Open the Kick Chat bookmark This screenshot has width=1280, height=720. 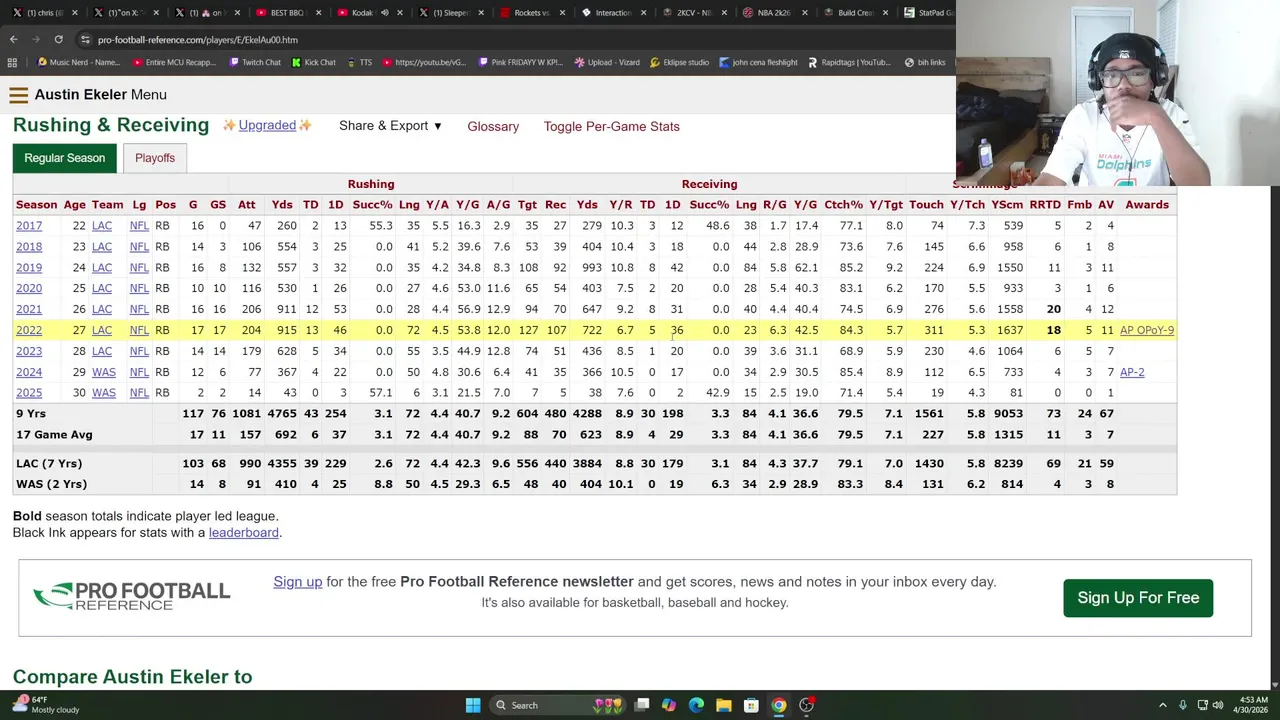click(313, 62)
